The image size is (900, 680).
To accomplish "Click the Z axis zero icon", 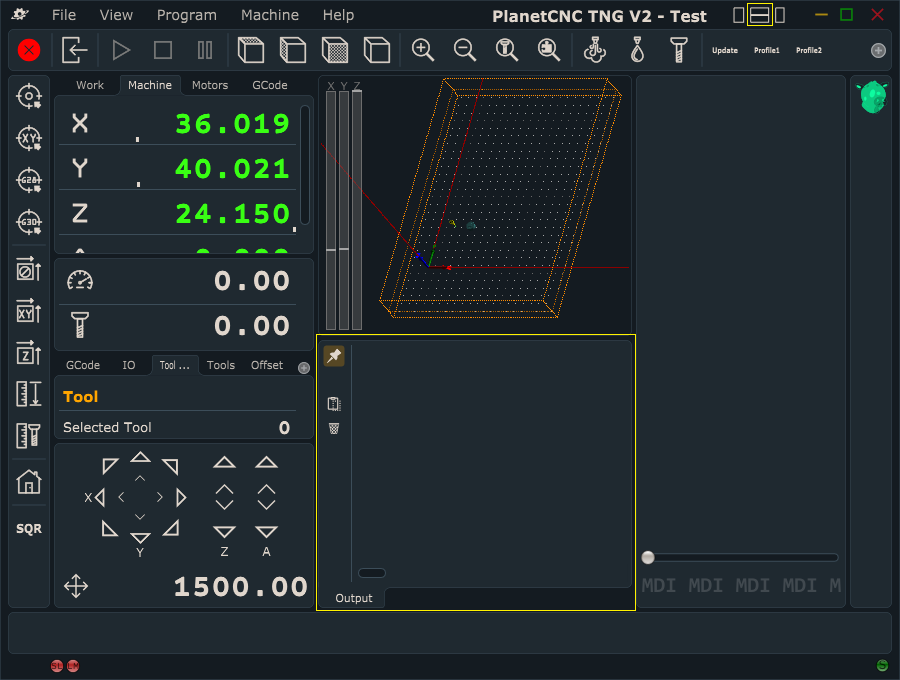I will [x=29, y=353].
